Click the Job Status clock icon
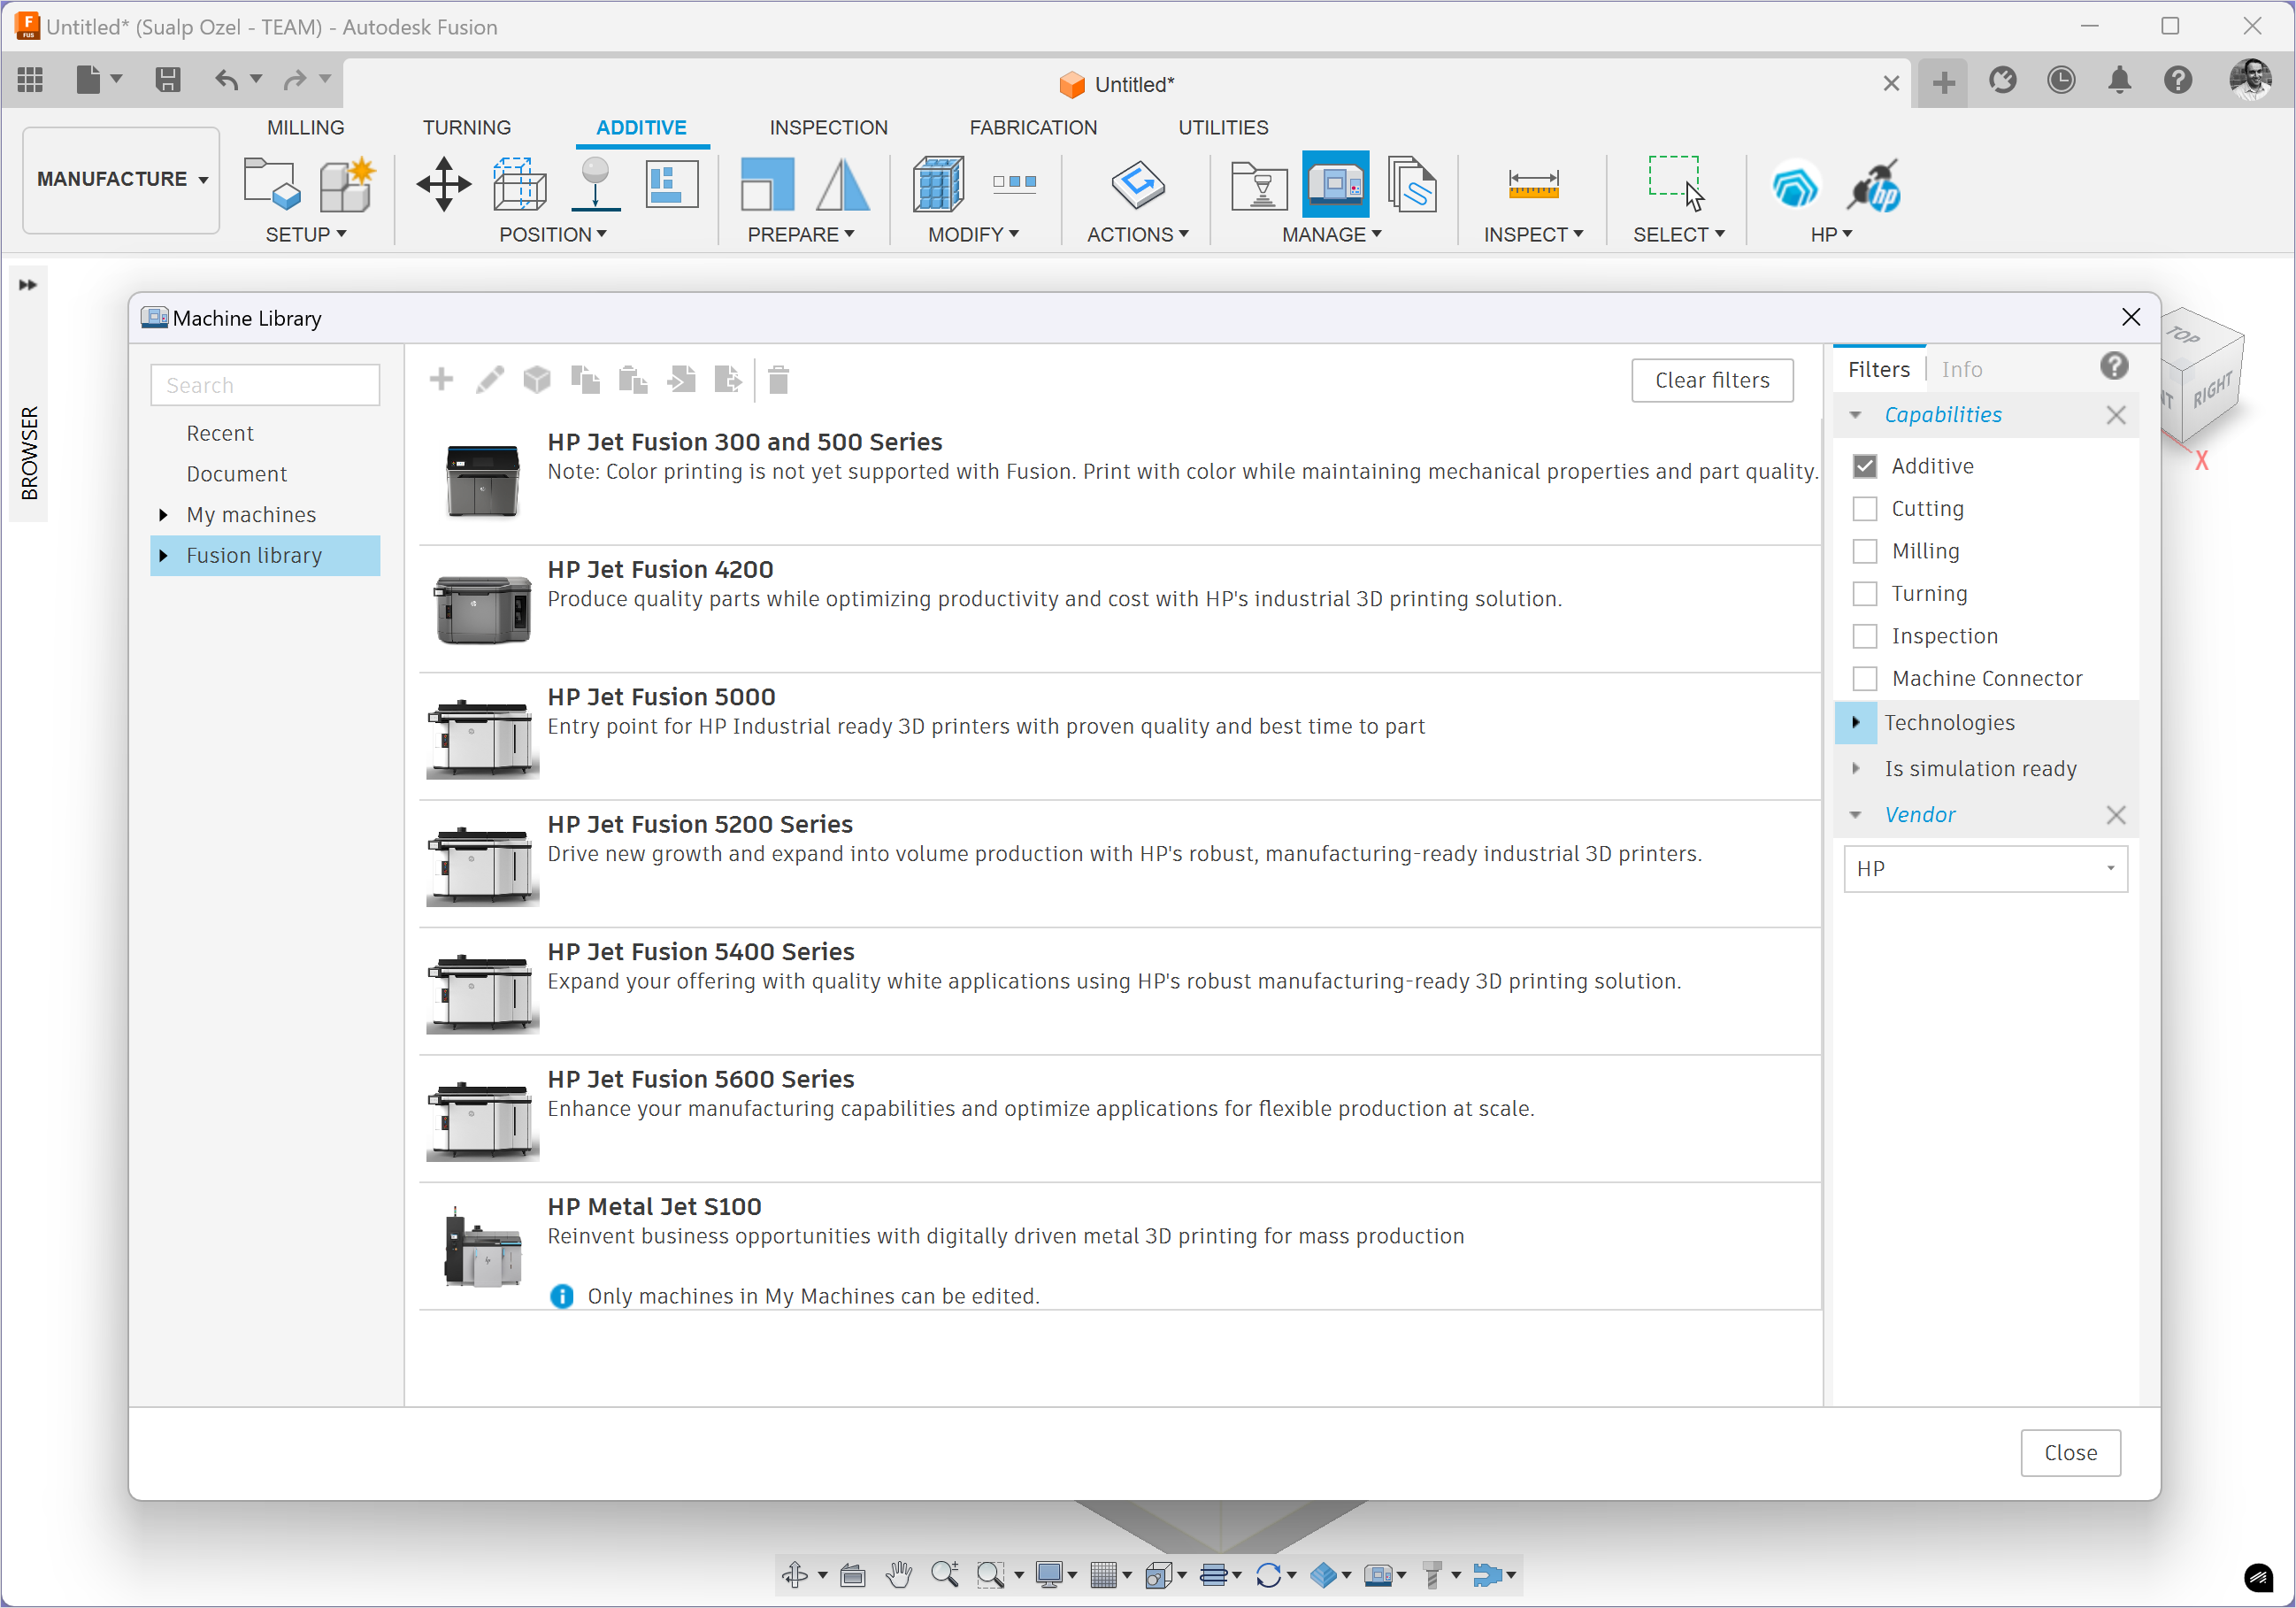Screen dimensions: 2296x1608 point(2060,81)
